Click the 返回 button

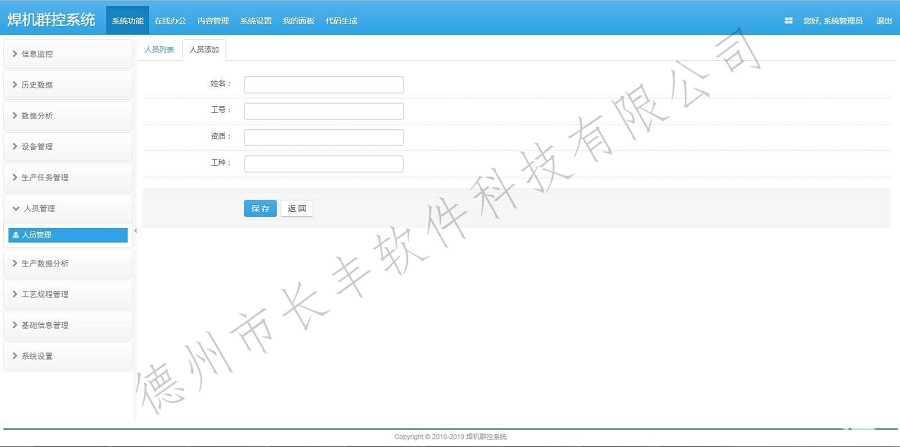pos(297,209)
